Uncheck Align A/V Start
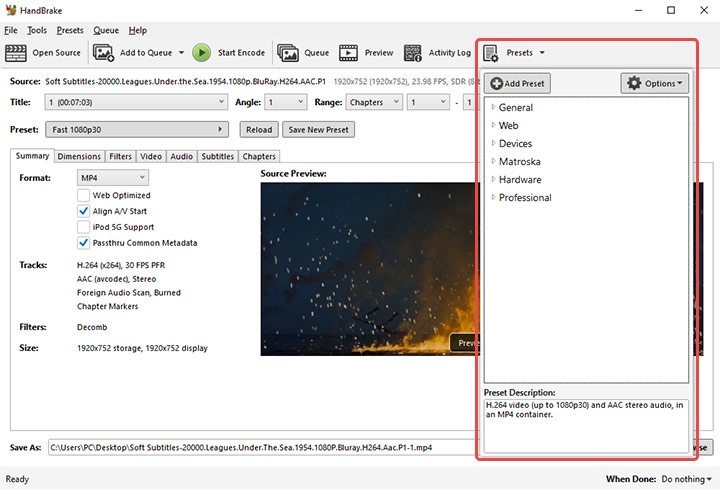Viewport: 720px width, 490px height. pyautogui.click(x=83, y=211)
